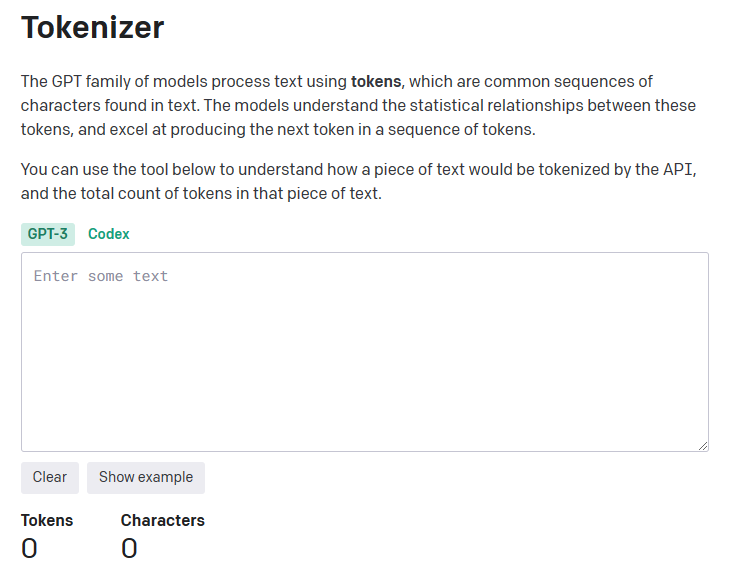Screen dimensions: 731x567
Task: Click the word 'API' in the second paragraph
Action: [676, 170]
